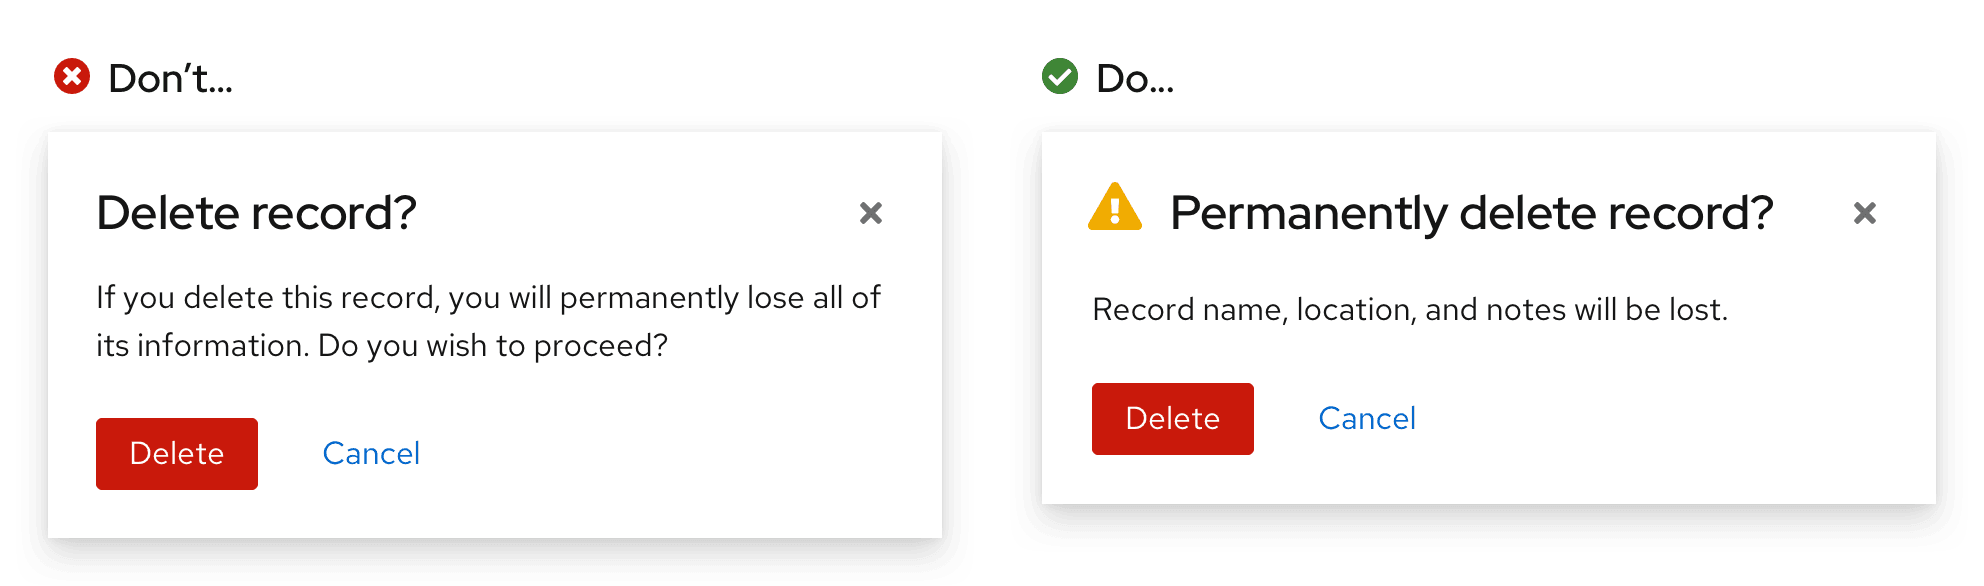1984x586 pixels.
Task: Click Cancel in "Permanently delete record?" dialog
Action: tap(1367, 419)
